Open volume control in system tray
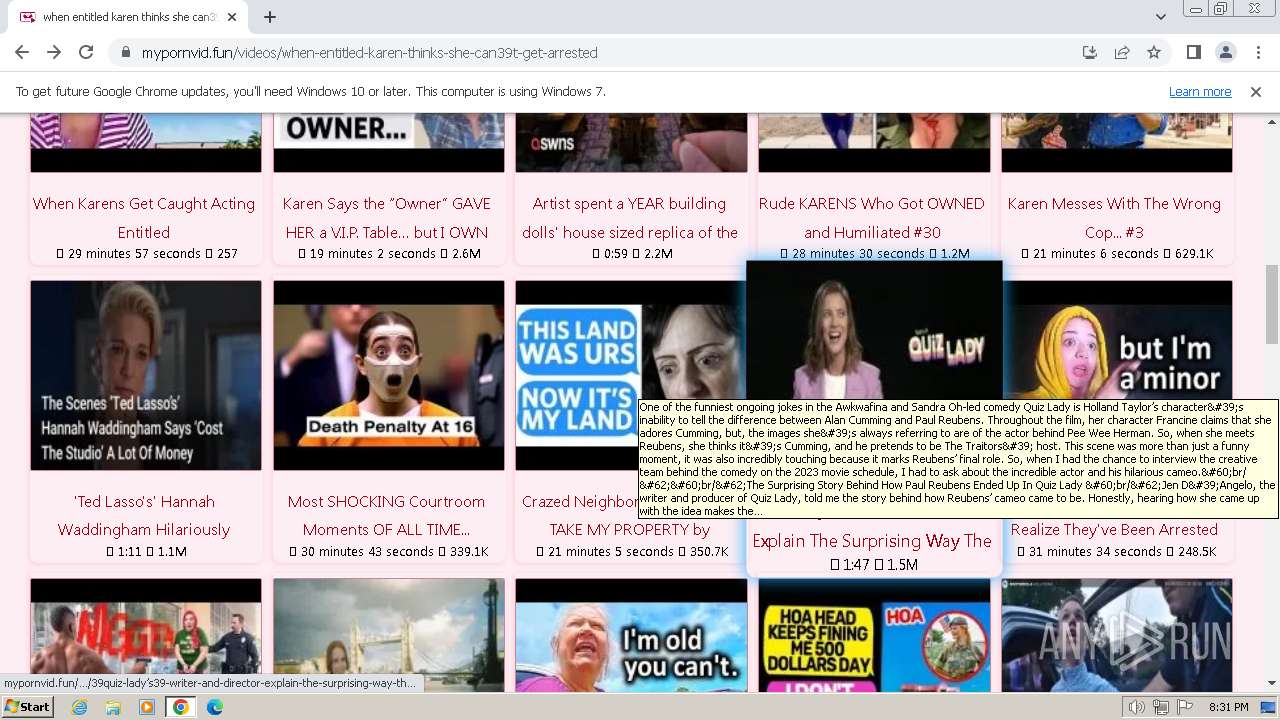 1137,707
